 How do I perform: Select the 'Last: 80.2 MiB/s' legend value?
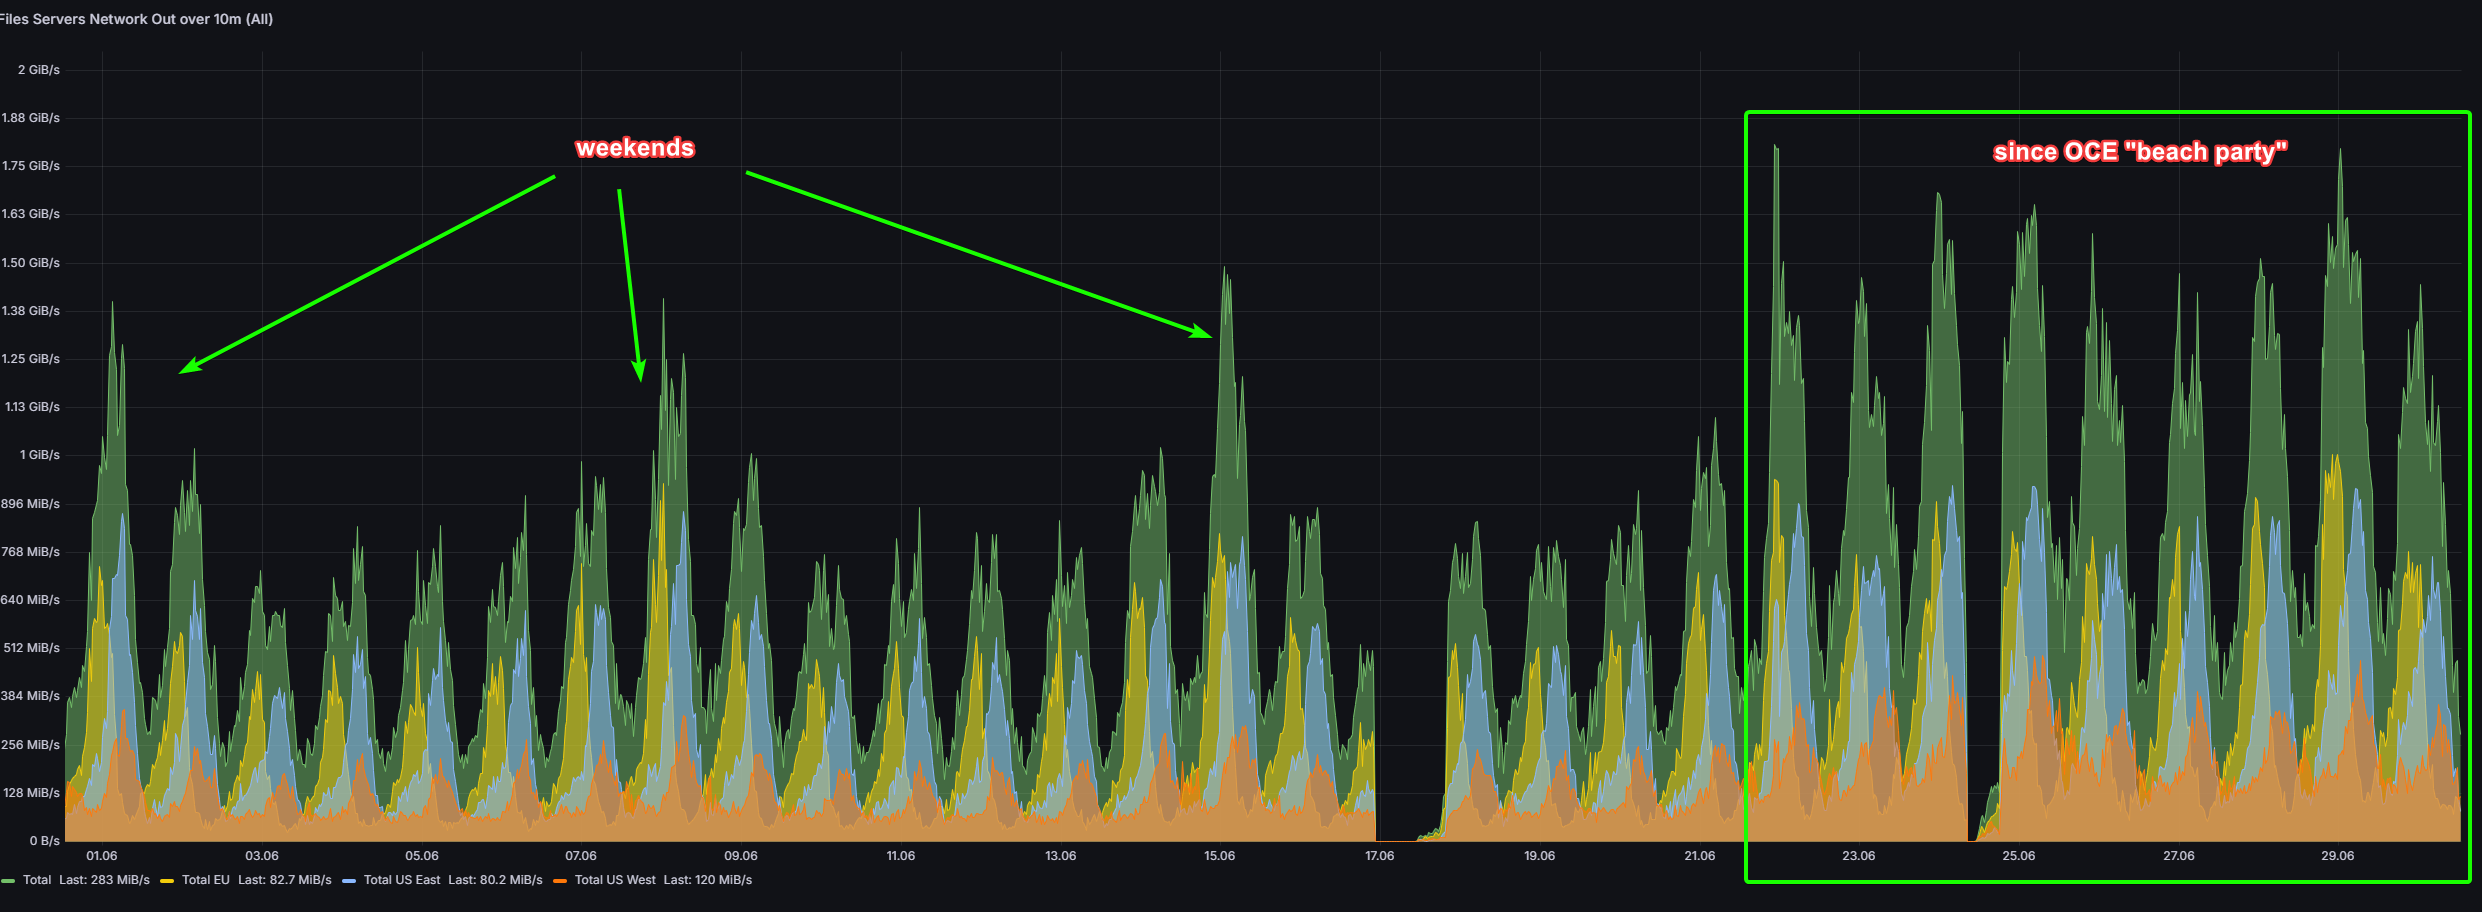496,880
